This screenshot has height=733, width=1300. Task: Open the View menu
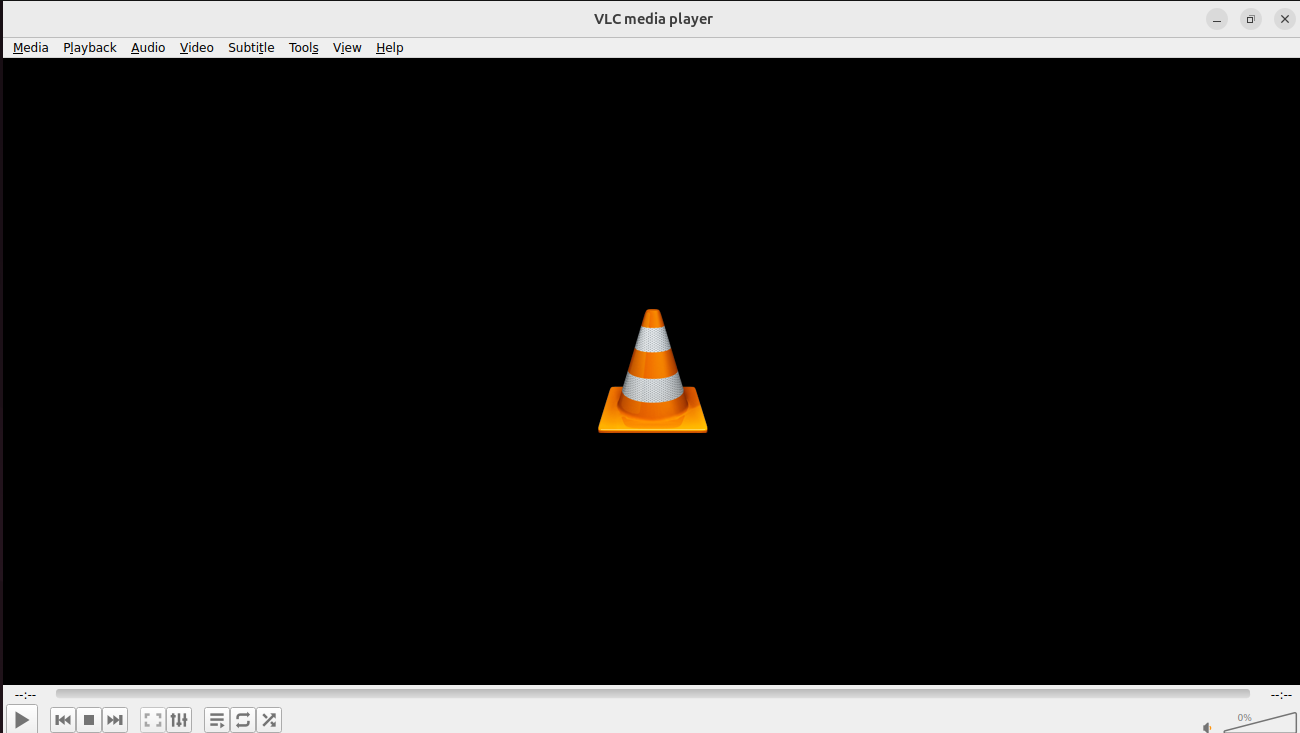coord(347,47)
